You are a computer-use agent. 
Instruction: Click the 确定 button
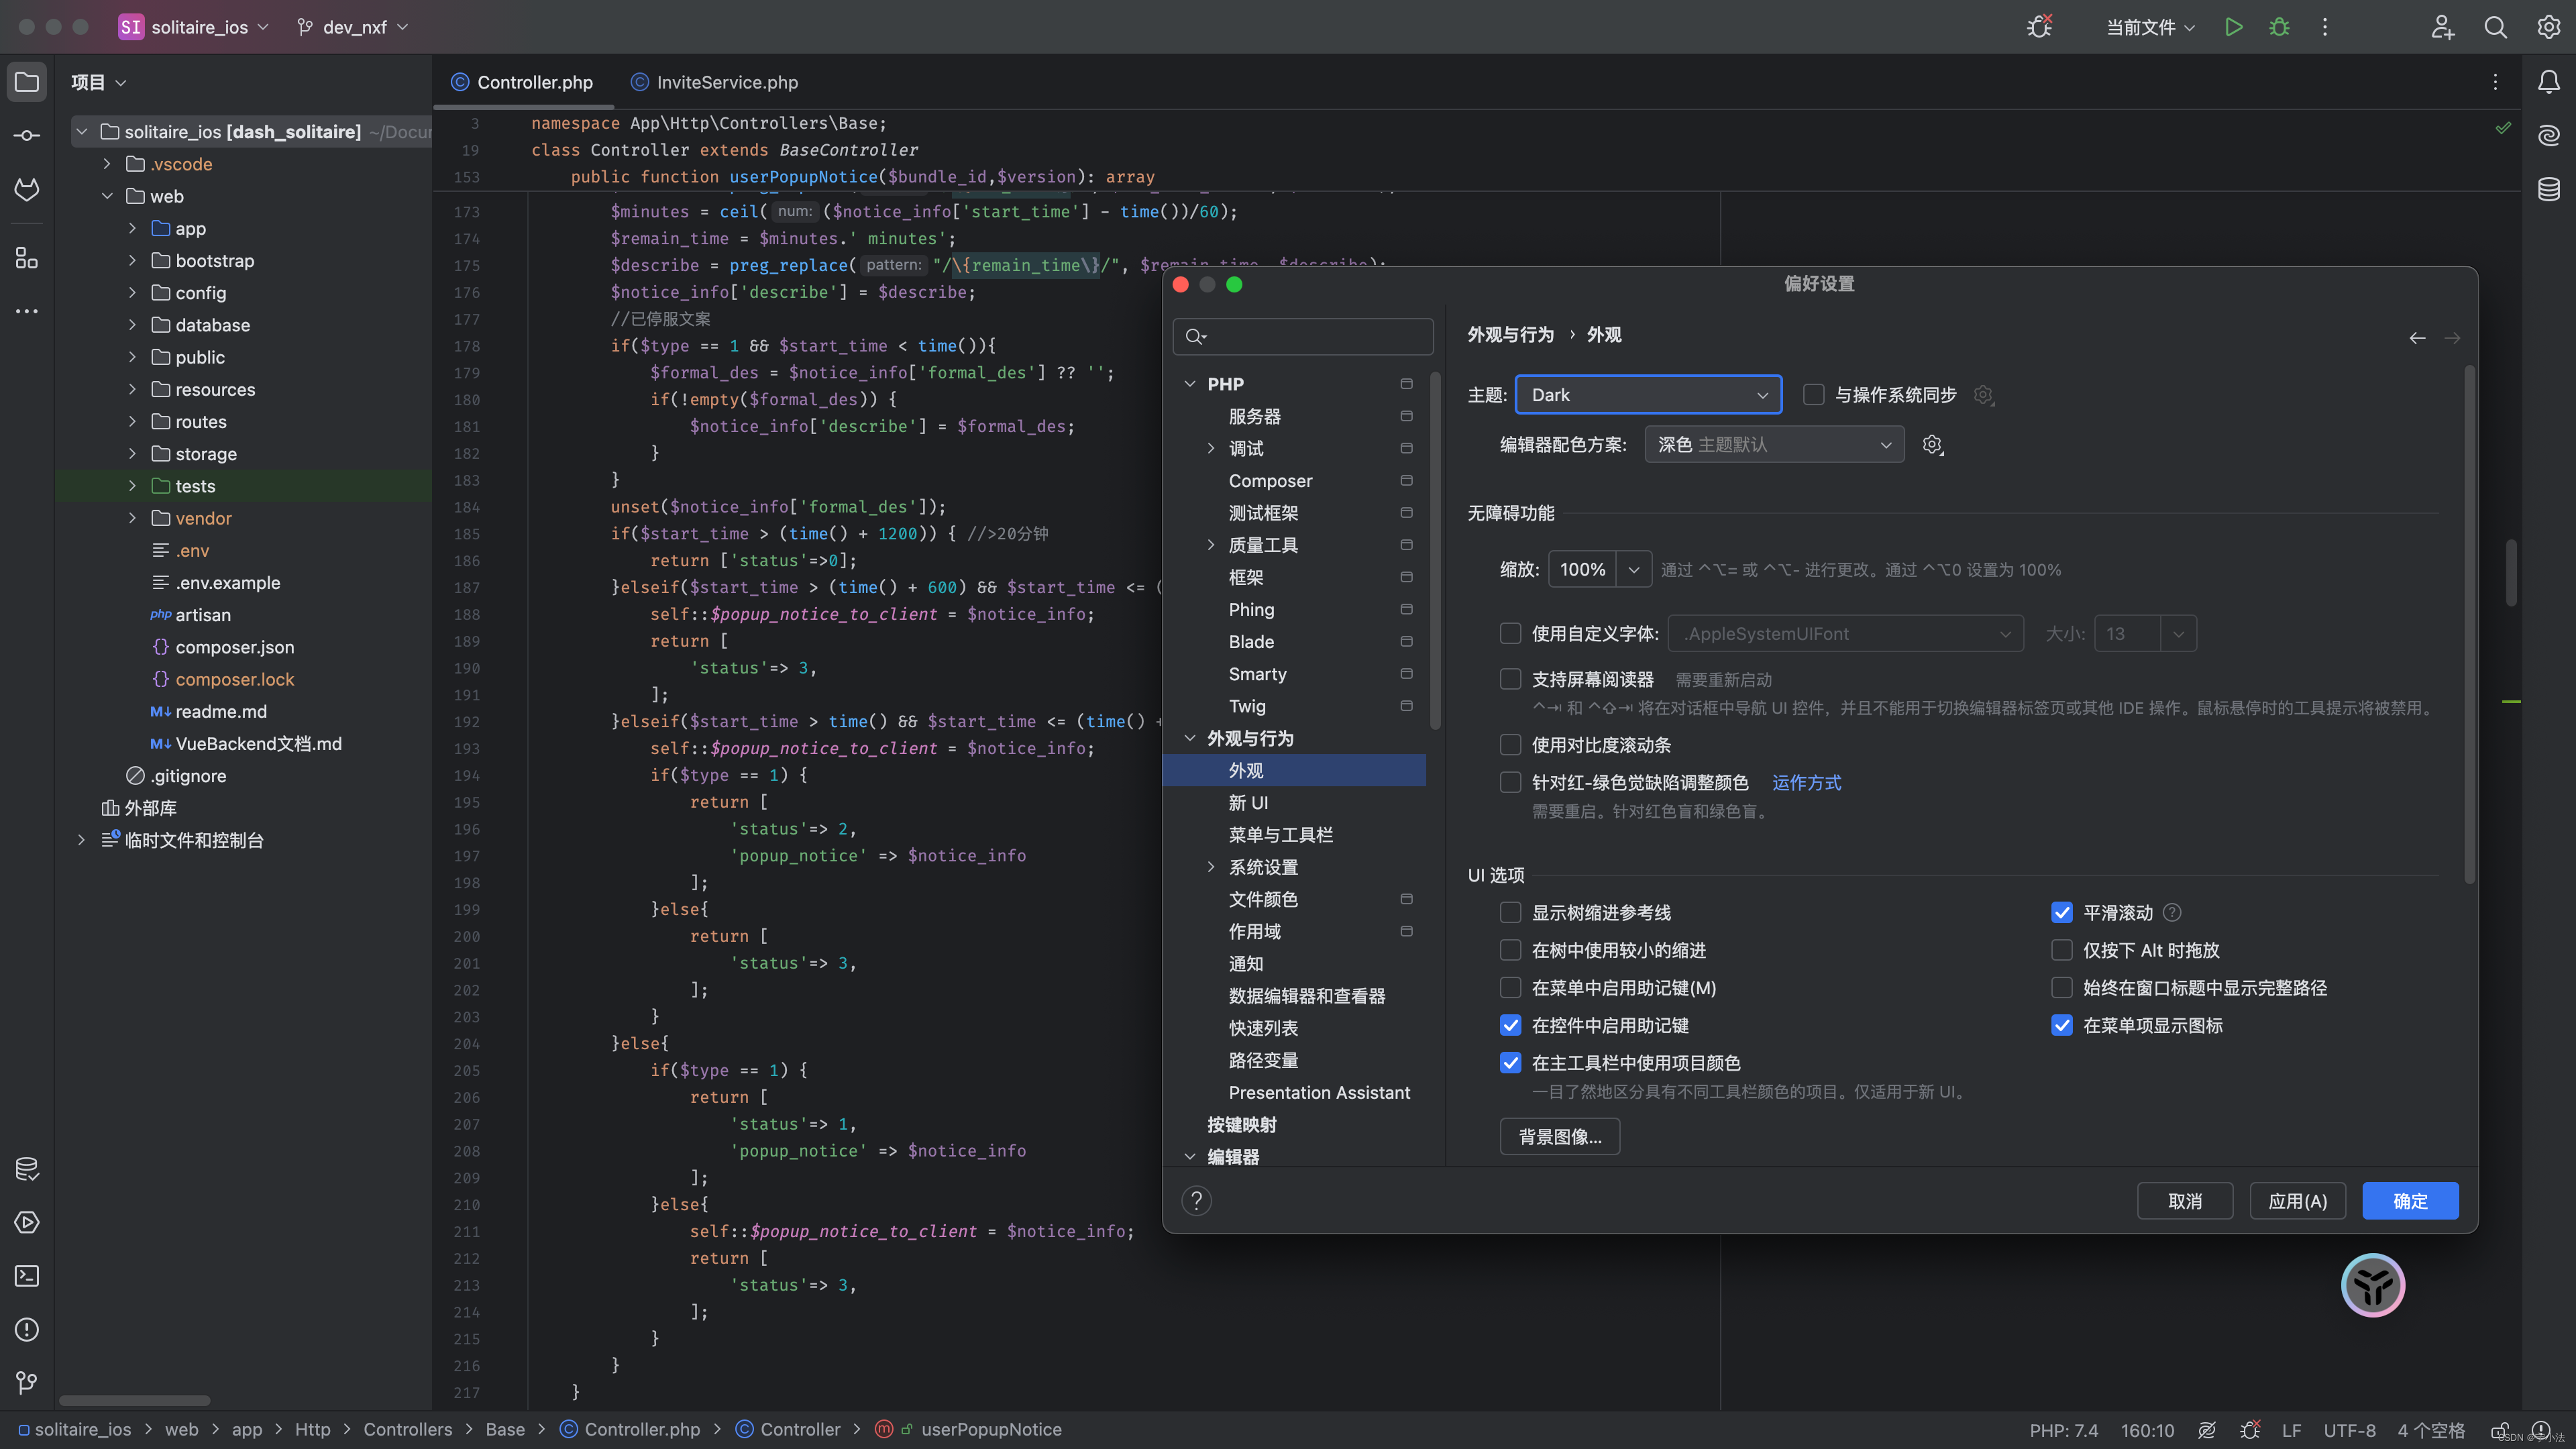(x=2410, y=1200)
